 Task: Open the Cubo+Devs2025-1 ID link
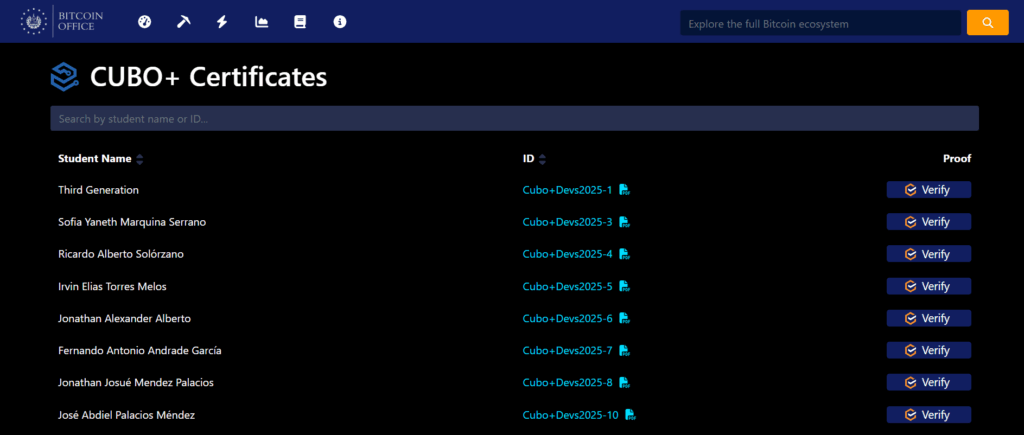pyautogui.click(x=568, y=190)
